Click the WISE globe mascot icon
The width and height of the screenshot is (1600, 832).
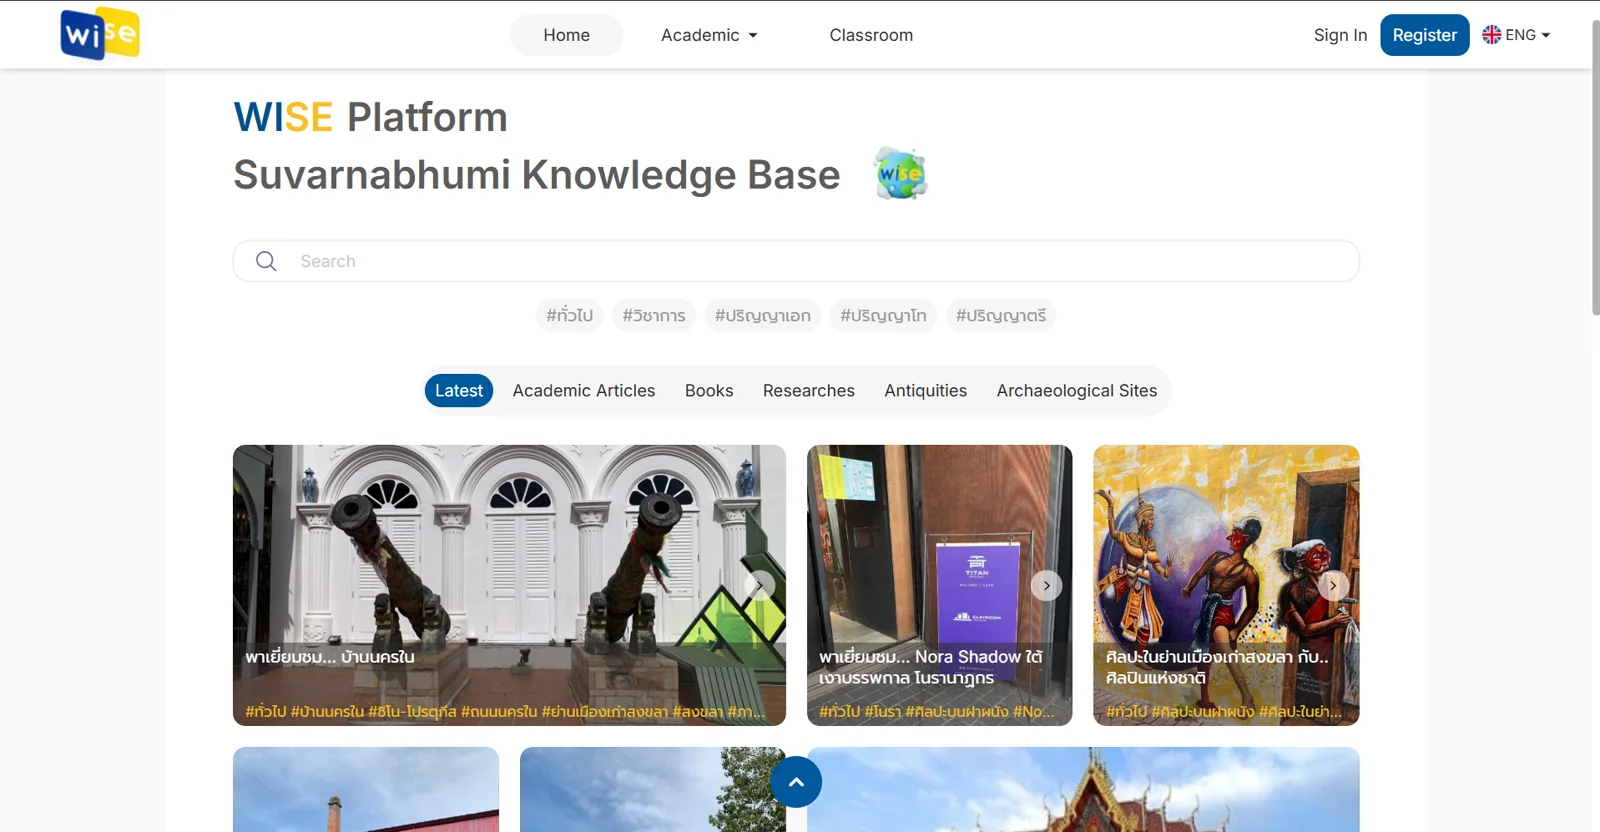(901, 174)
